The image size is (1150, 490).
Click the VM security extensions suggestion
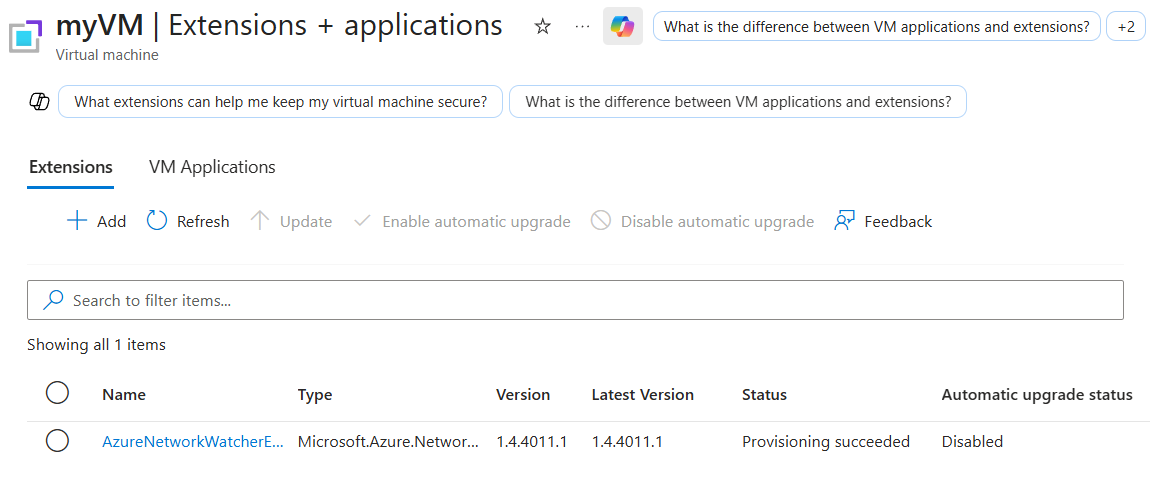click(282, 102)
